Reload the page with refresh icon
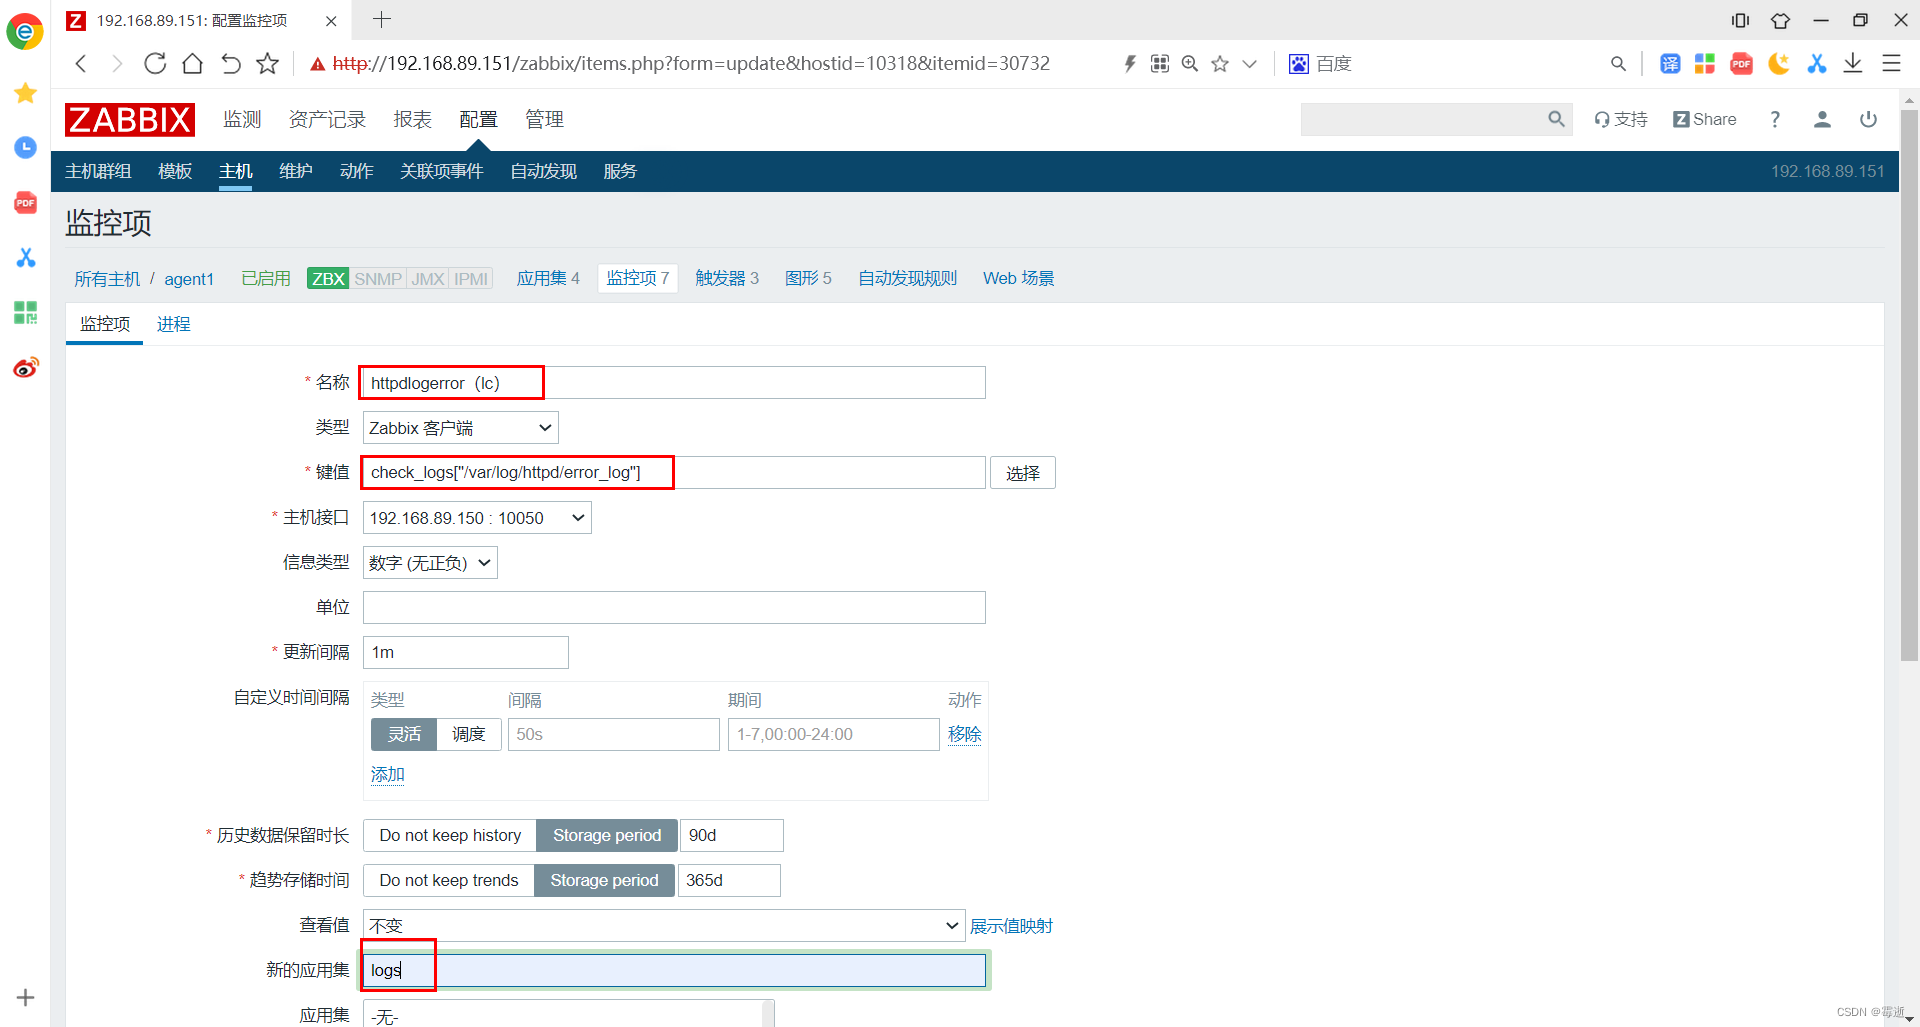 tap(155, 64)
